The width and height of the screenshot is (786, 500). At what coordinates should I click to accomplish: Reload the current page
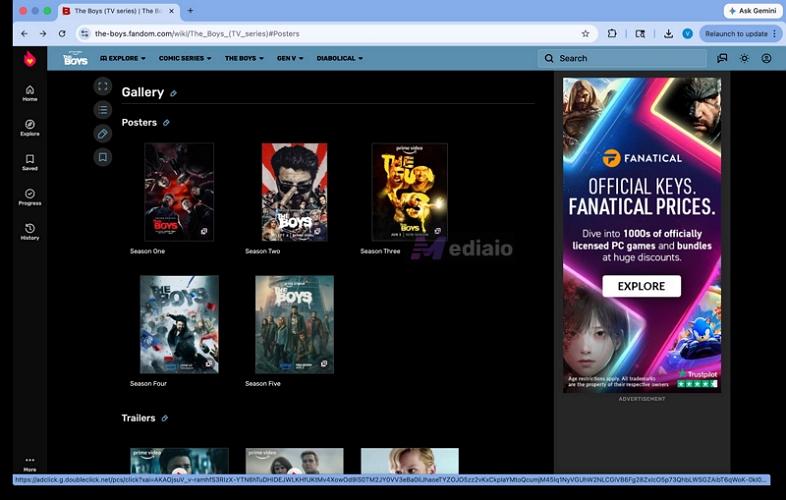coord(62,34)
